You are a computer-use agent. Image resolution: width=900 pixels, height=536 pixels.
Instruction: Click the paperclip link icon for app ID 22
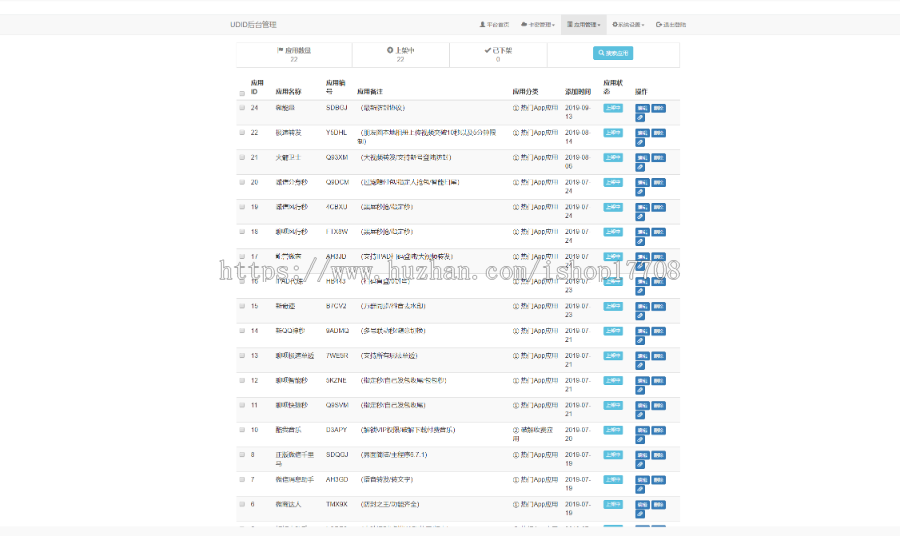click(x=640, y=142)
